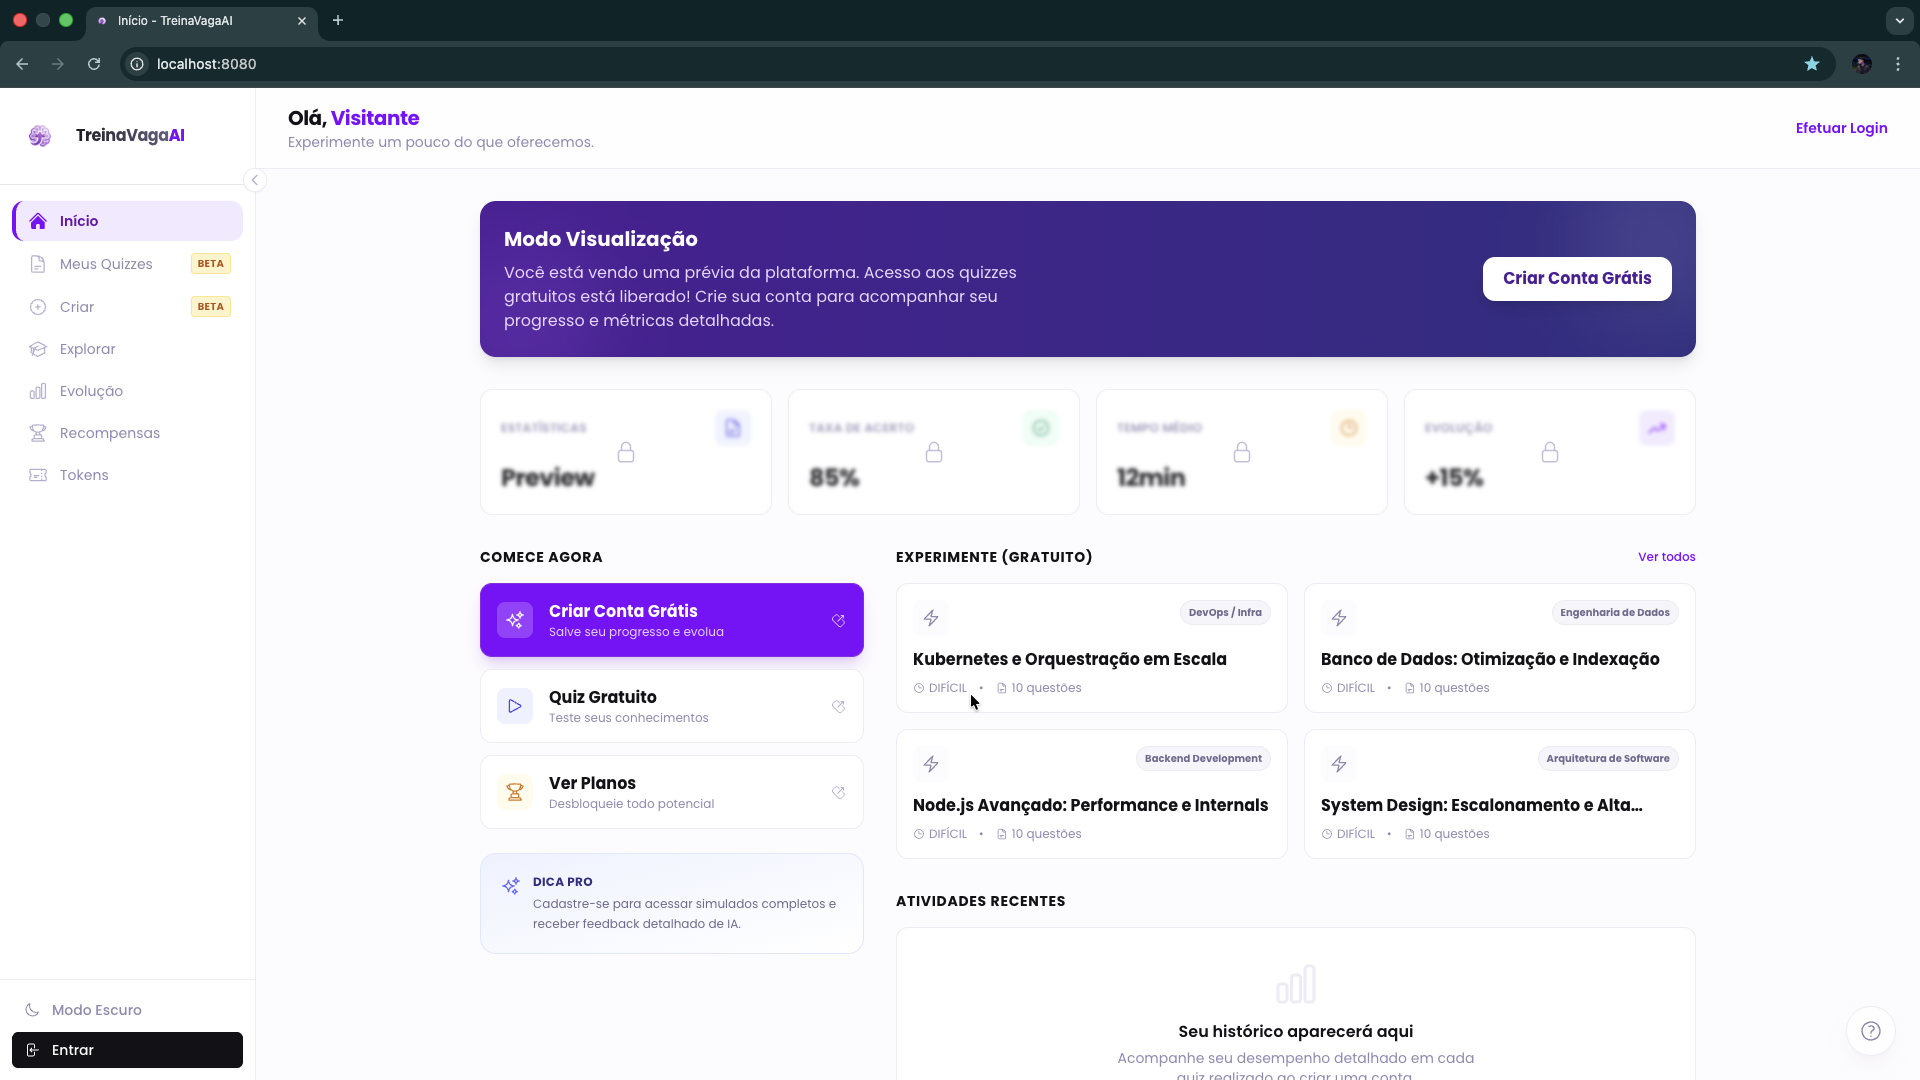Bookmark page with the star icon
The width and height of the screenshot is (1920, 1080).
pos(1812,64)
